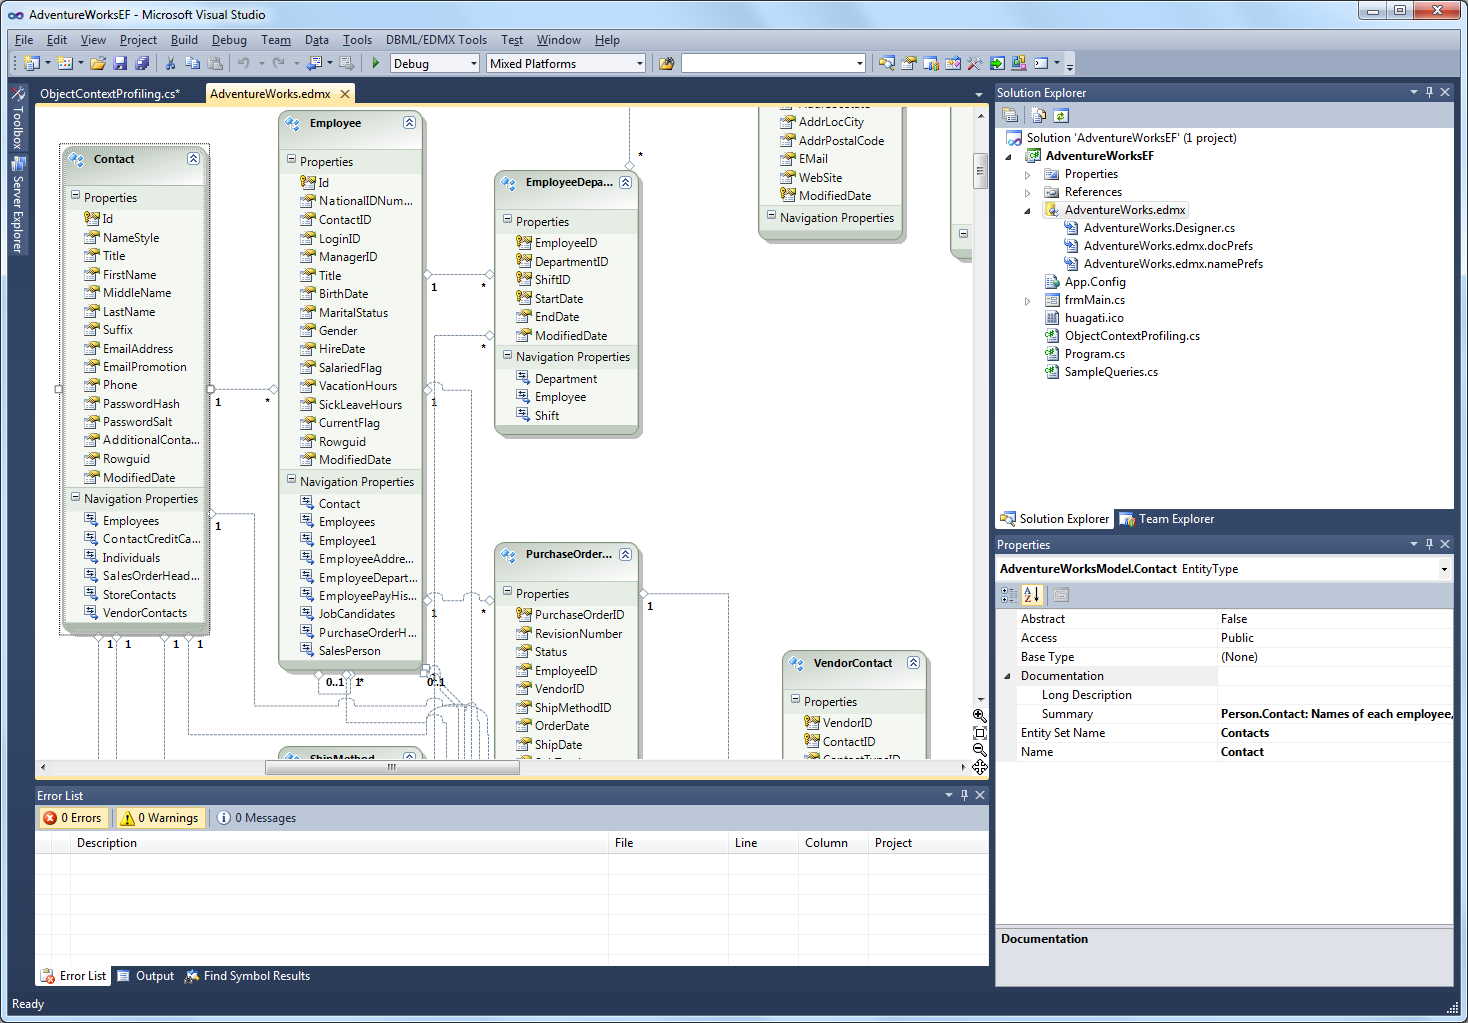Open the entity object selector dropdown in Properties

[1444, 569]
